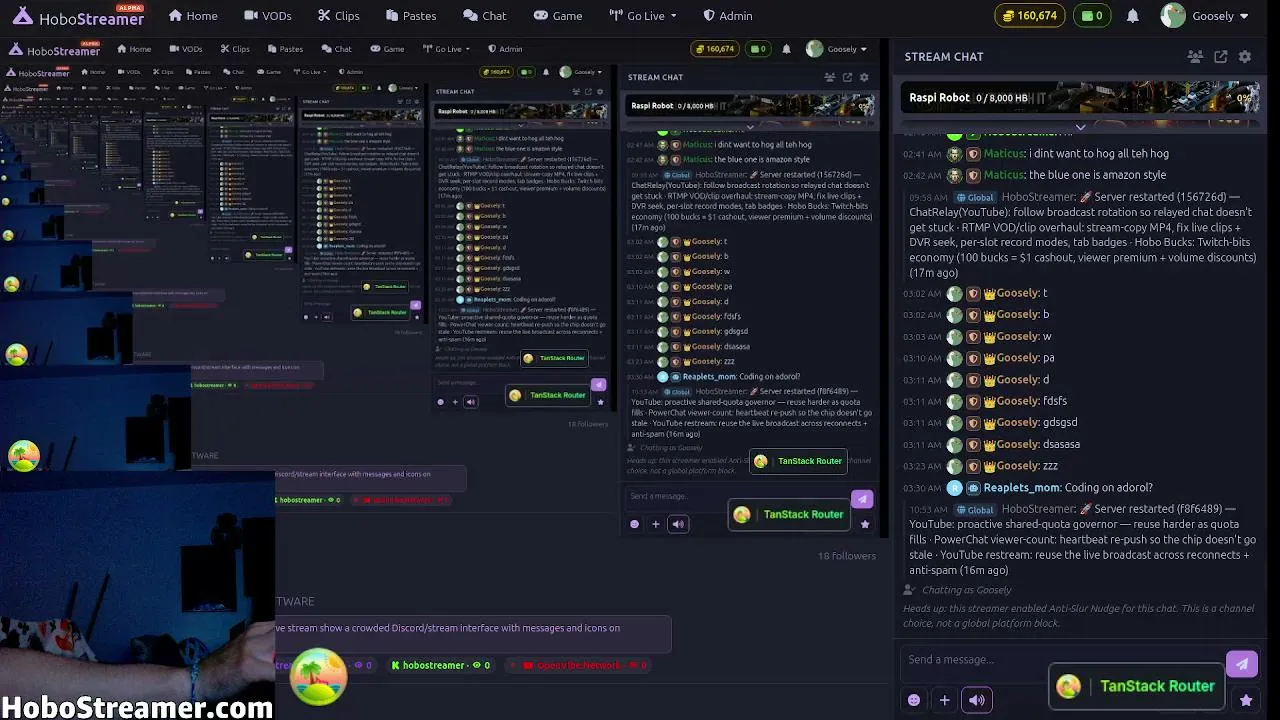Click the crown badge on Goosely's 'fdsfs' message in main chat
The height and width of the screenshot is (720, 1280).
click(x=990, y=401)
